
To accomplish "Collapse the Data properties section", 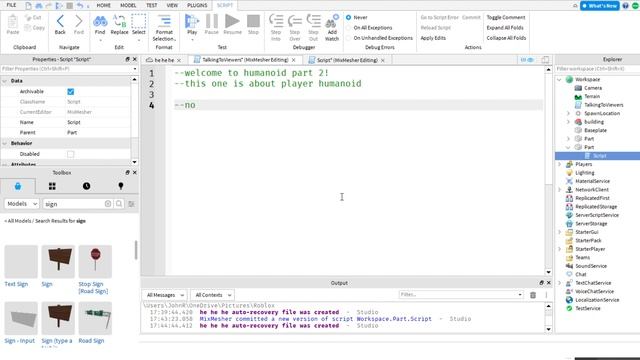I will point(4,81).
